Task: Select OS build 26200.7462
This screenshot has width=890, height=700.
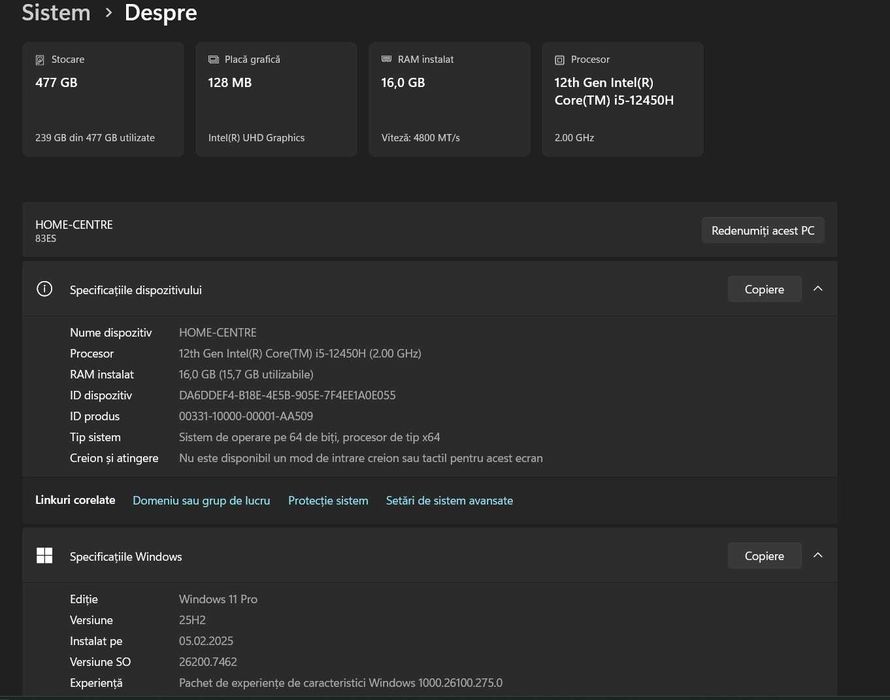Action: pyautogui.click(x=208, y=662)
